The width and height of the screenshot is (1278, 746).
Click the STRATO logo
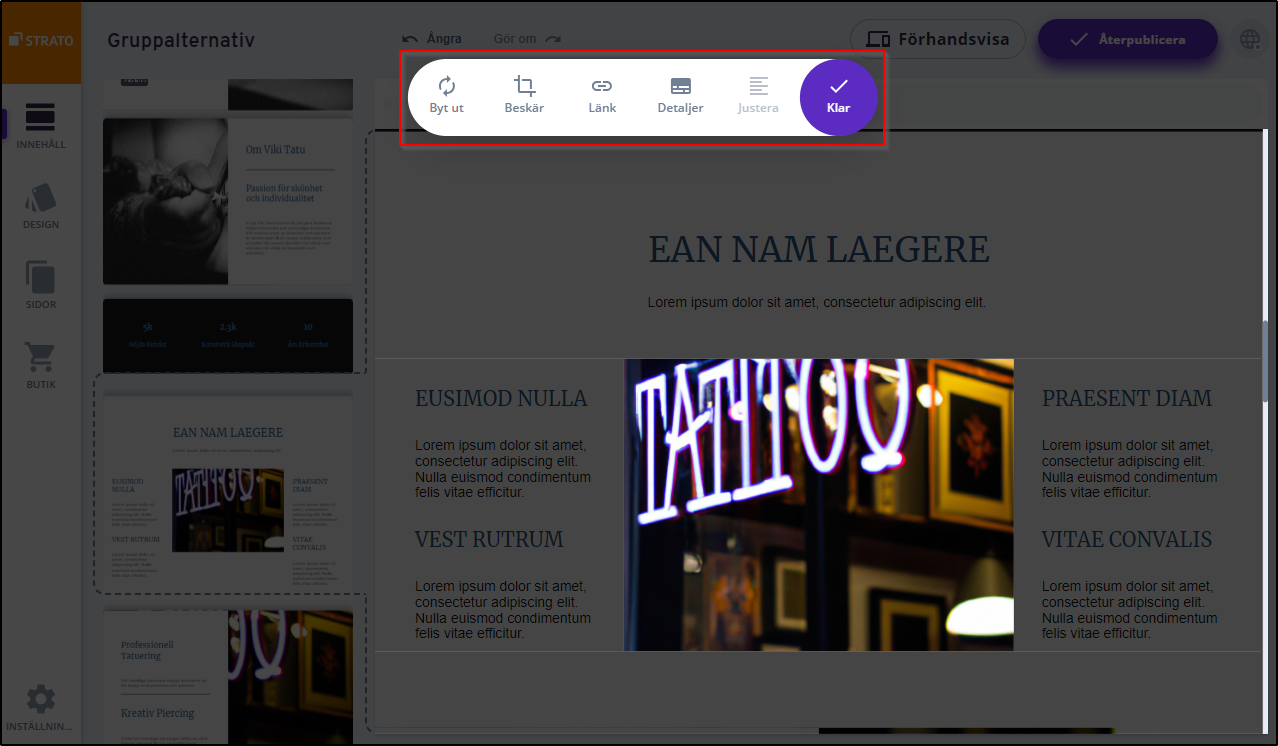[x=40, y=41]
